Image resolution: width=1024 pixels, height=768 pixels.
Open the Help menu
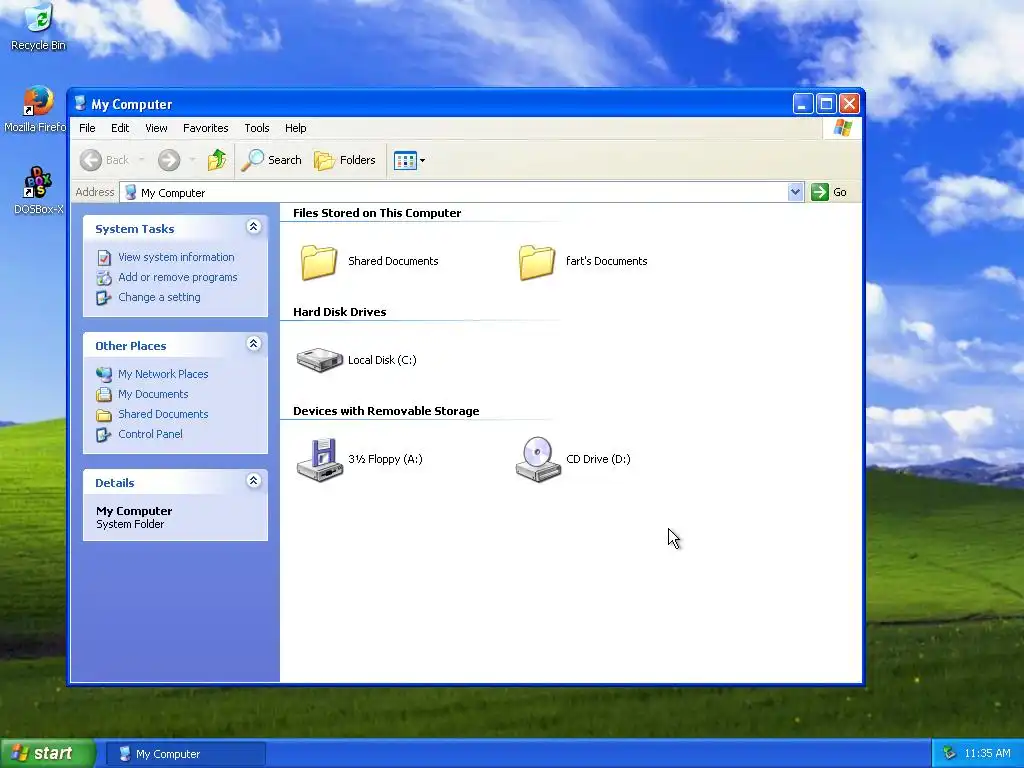click(x=296, y=128)
